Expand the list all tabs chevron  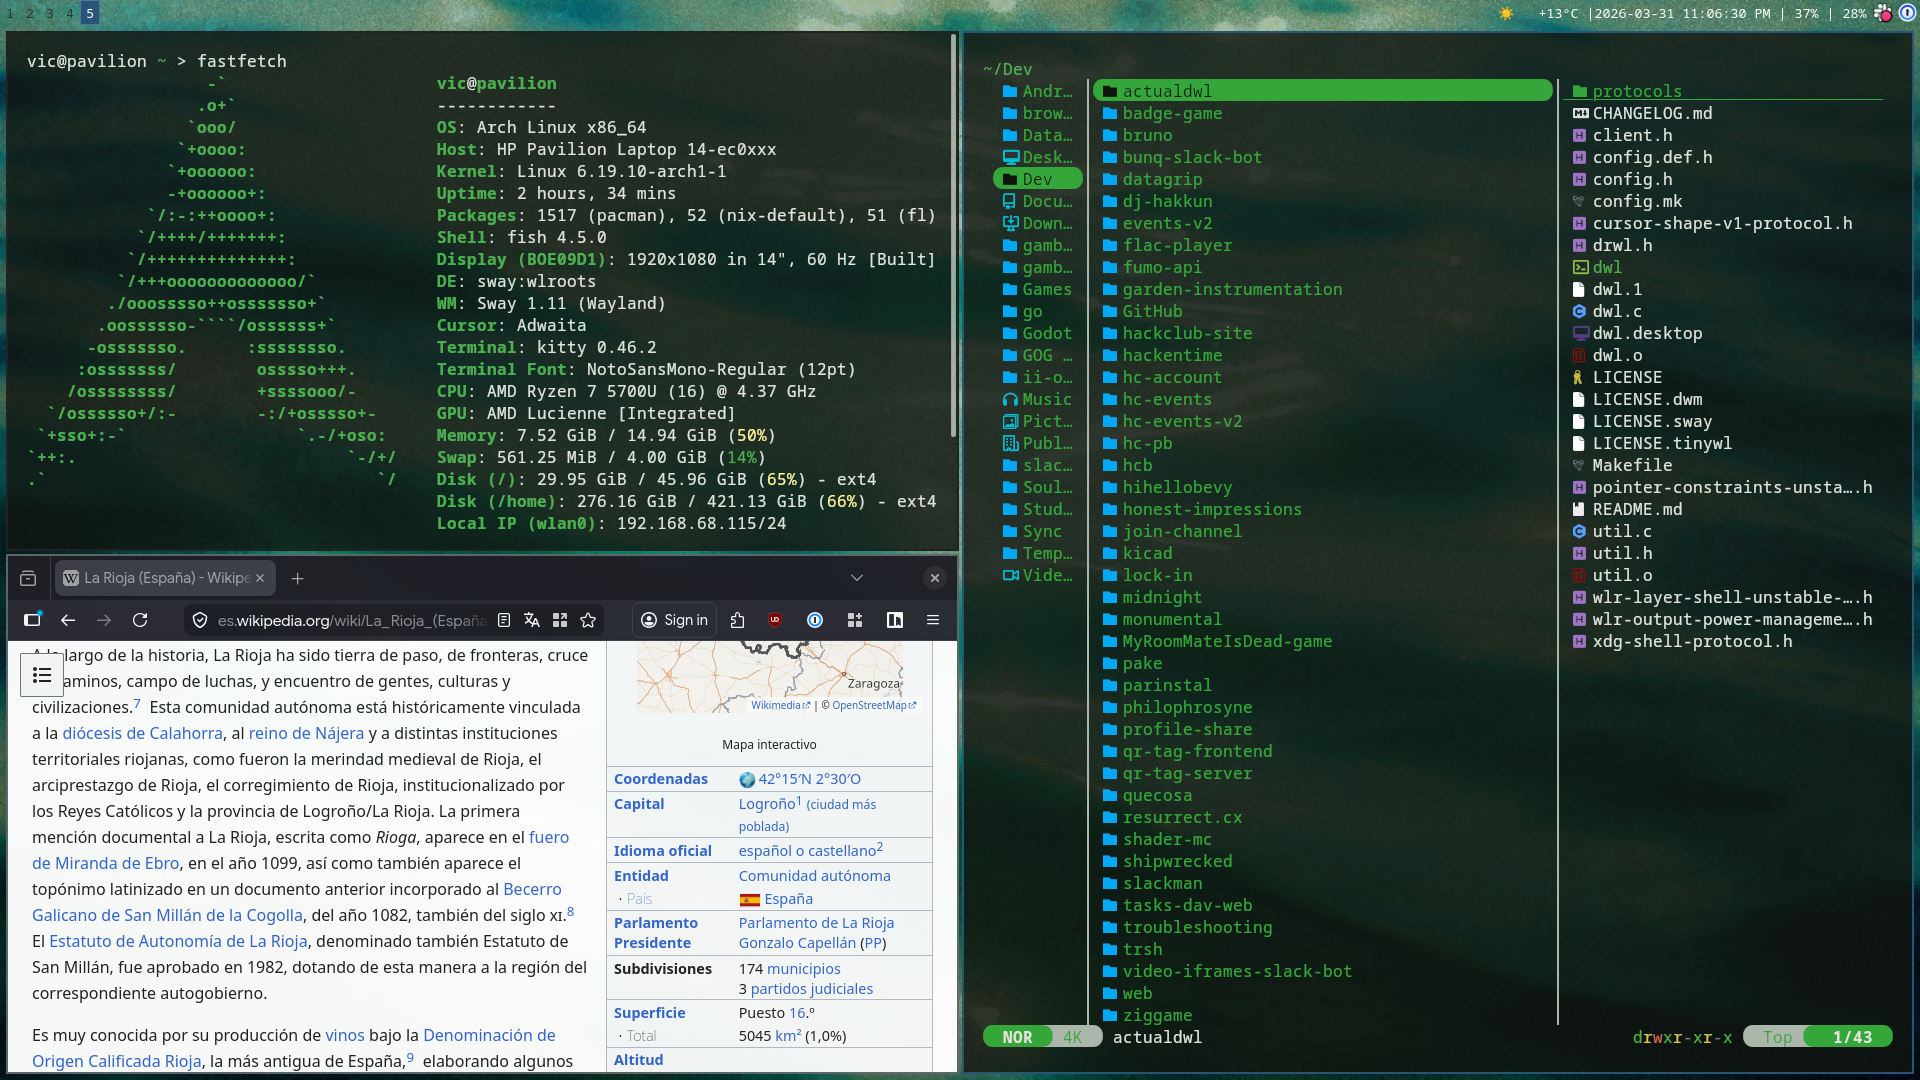click(x=857, y=578)
